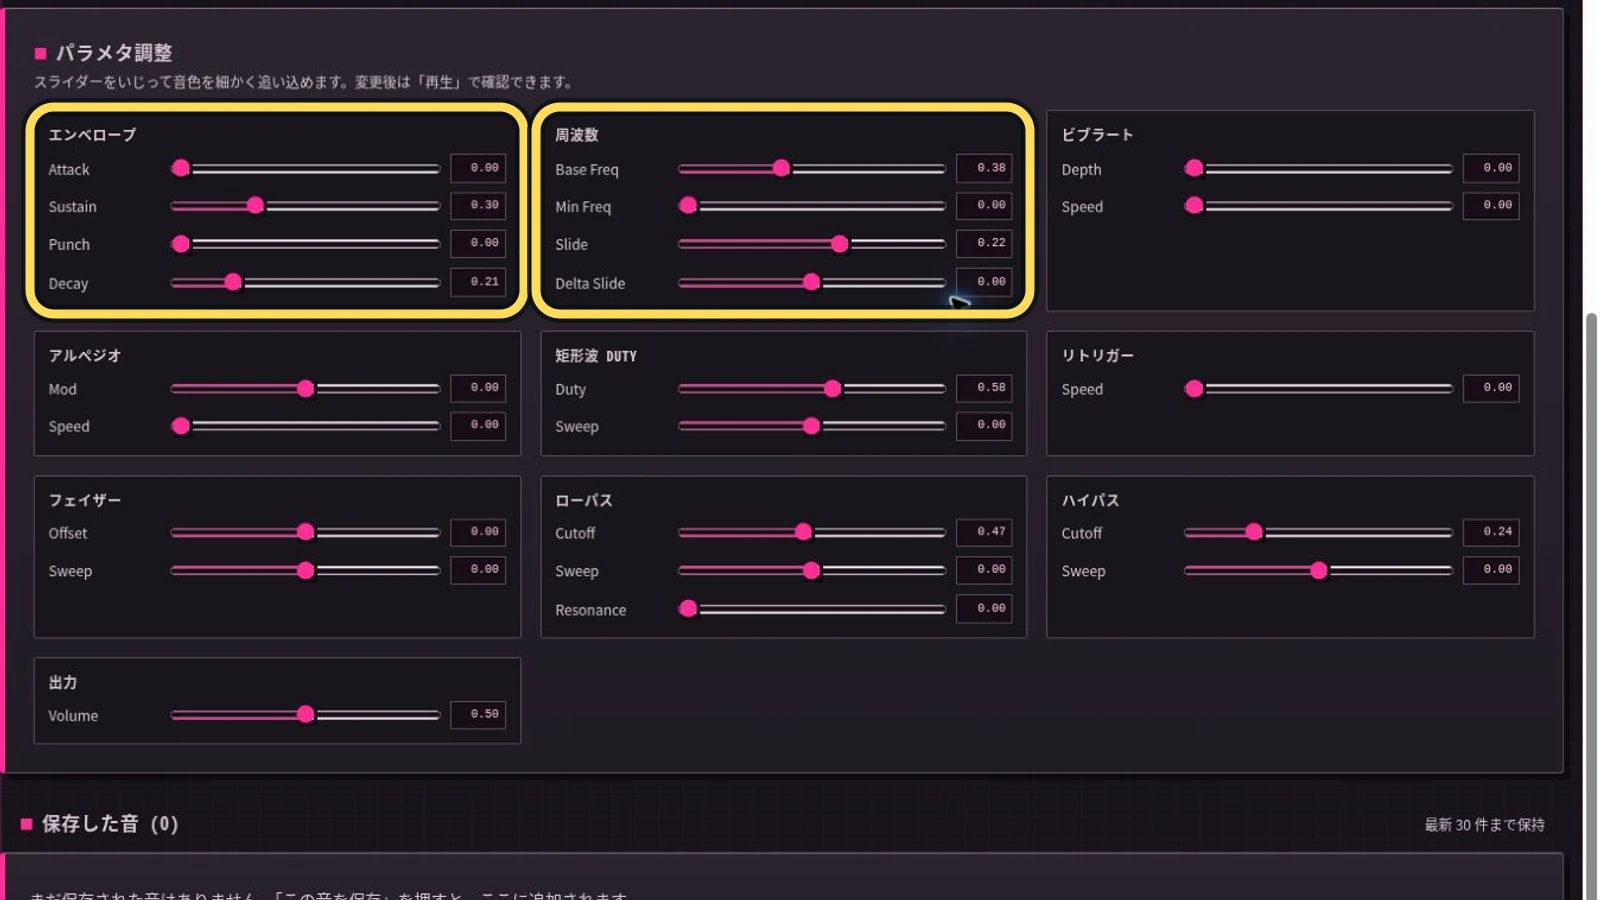This screenshot has width=1600, height=900.
Task: Click the 最新 30 件まで保持 note
Action: coord(1484,825)
